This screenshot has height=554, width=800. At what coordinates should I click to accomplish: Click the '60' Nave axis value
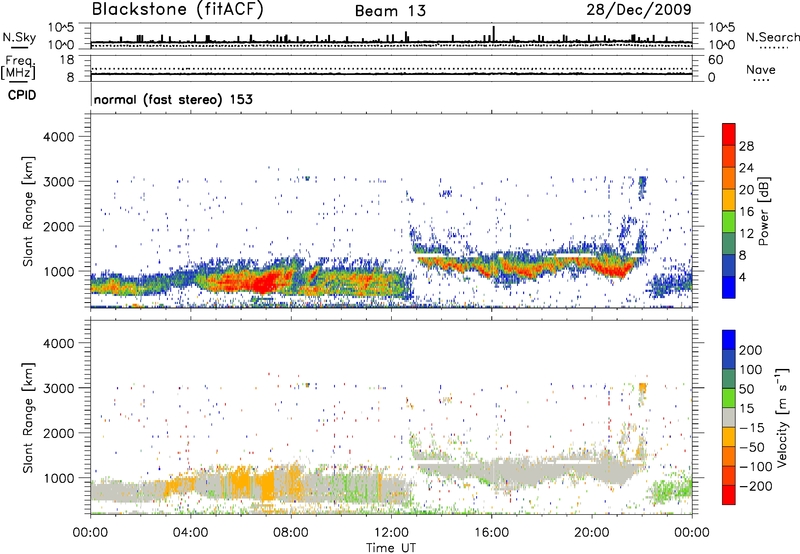point(715,60)
